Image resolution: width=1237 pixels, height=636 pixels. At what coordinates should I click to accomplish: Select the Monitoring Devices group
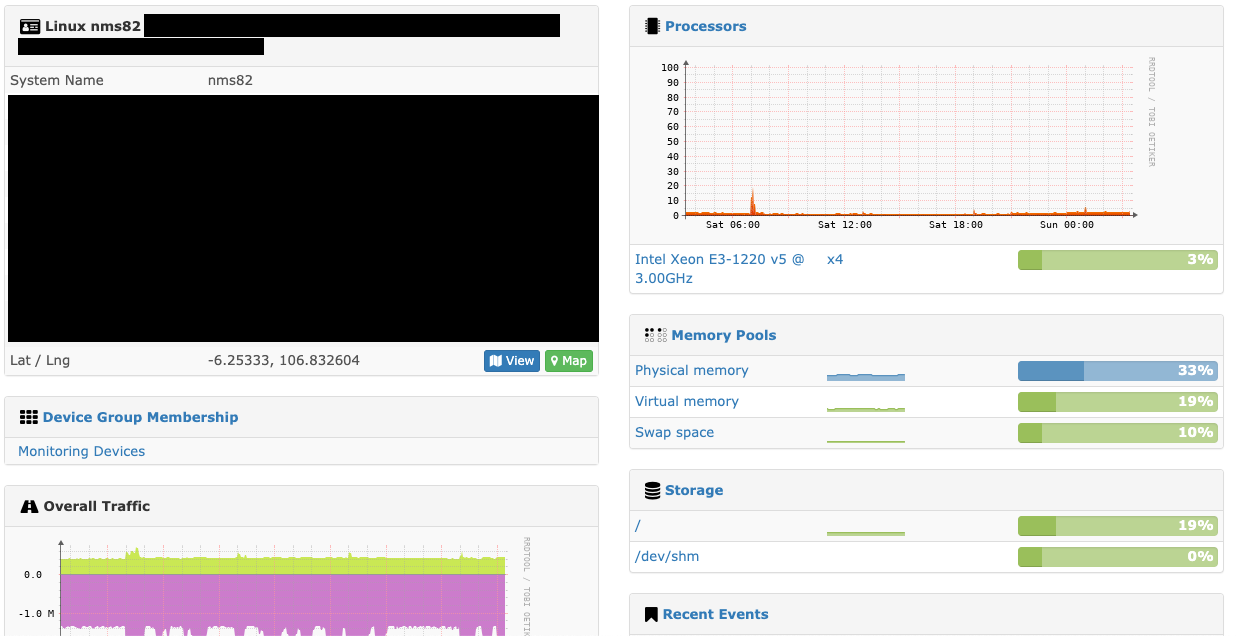(x=80, y=451)
